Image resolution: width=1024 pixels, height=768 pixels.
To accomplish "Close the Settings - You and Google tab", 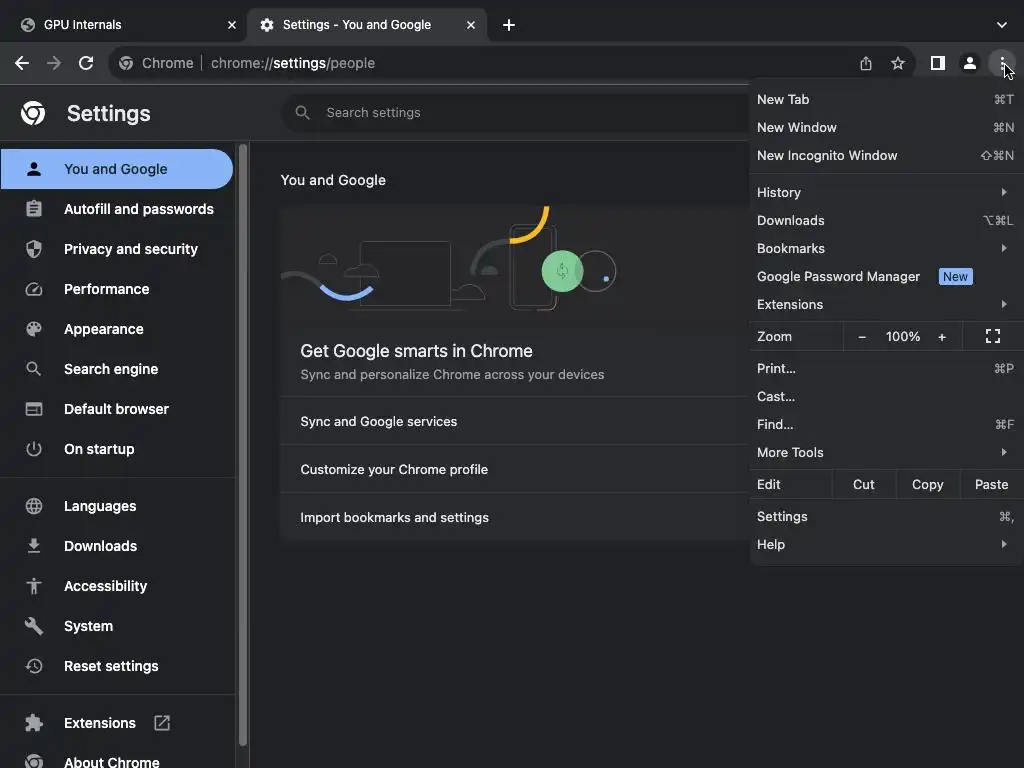I will (x=471, y=25).
